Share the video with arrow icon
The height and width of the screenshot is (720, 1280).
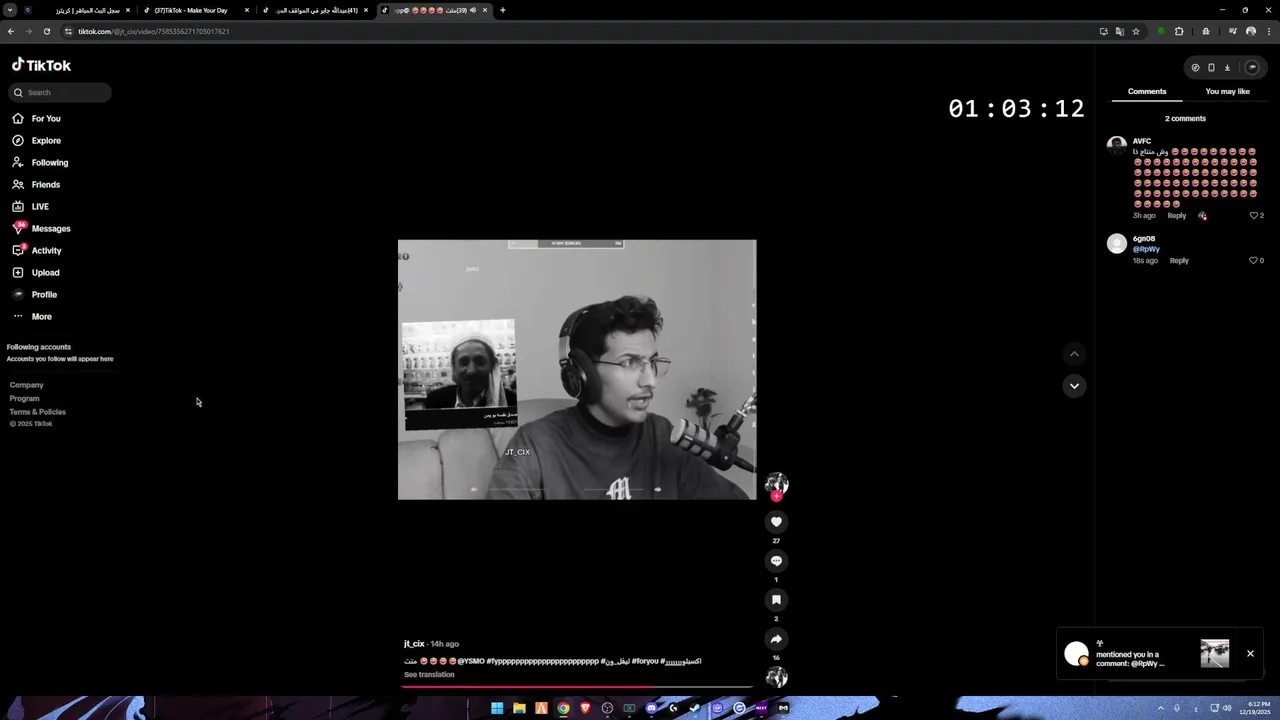coord(776,639)
